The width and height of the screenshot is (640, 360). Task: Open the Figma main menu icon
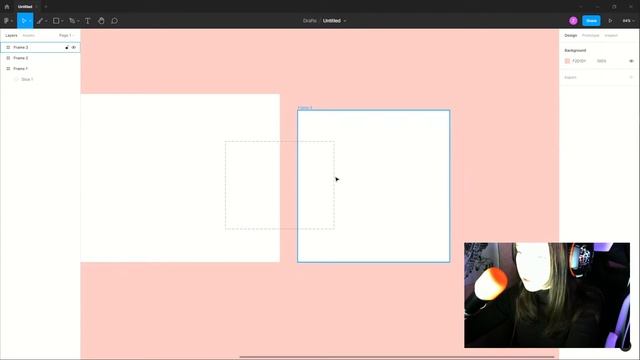click(6, 20)
